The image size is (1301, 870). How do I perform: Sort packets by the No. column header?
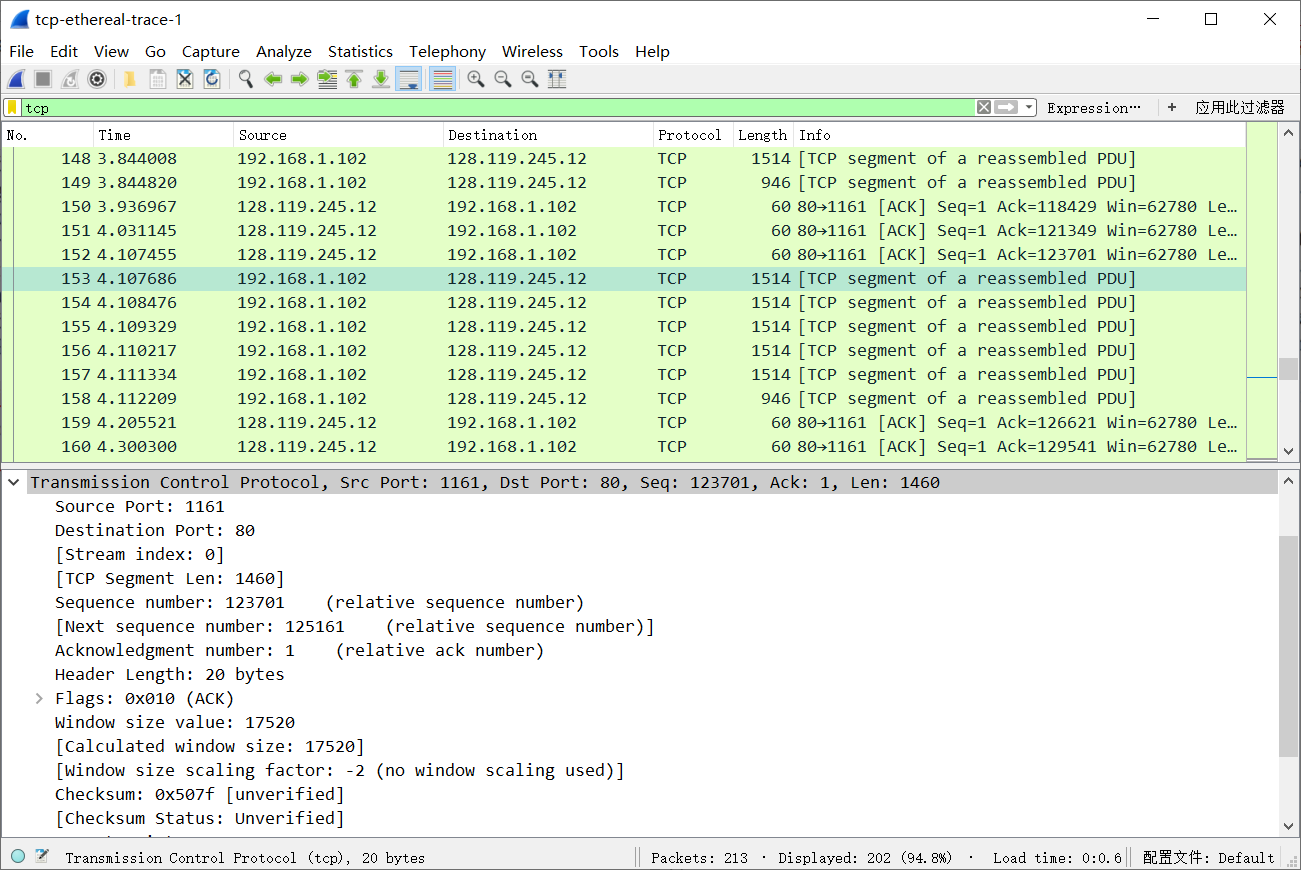(48, 135)
